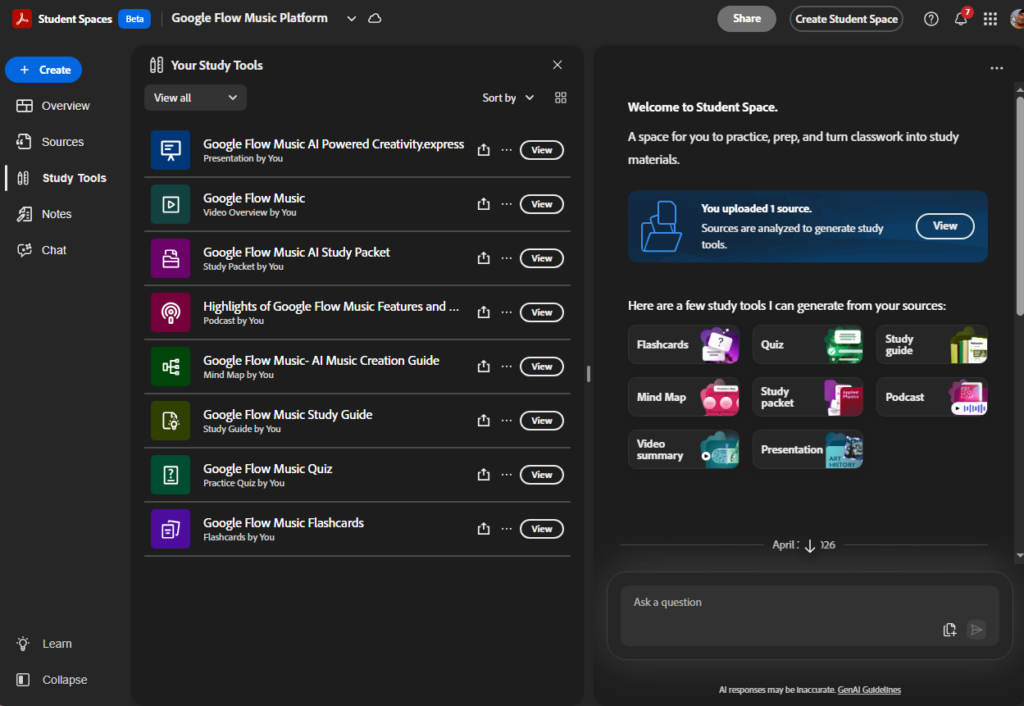Open the help question mark icon

pyautogui.click(x=931, y=19)
